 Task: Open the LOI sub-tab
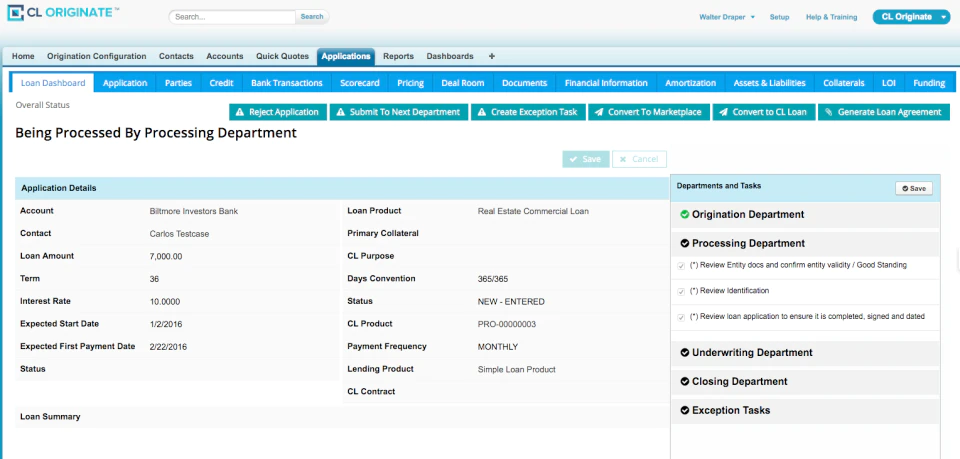889,83
